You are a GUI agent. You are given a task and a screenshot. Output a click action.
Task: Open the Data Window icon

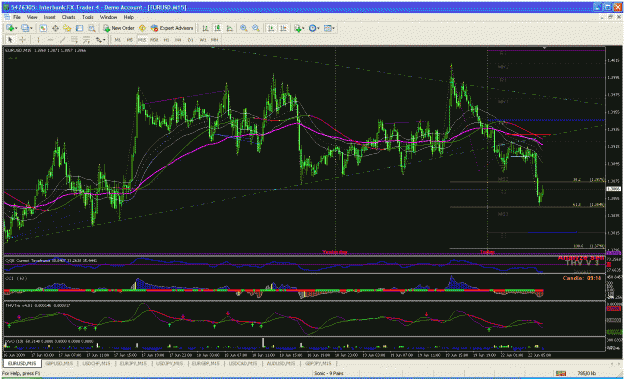pos(55,28)
